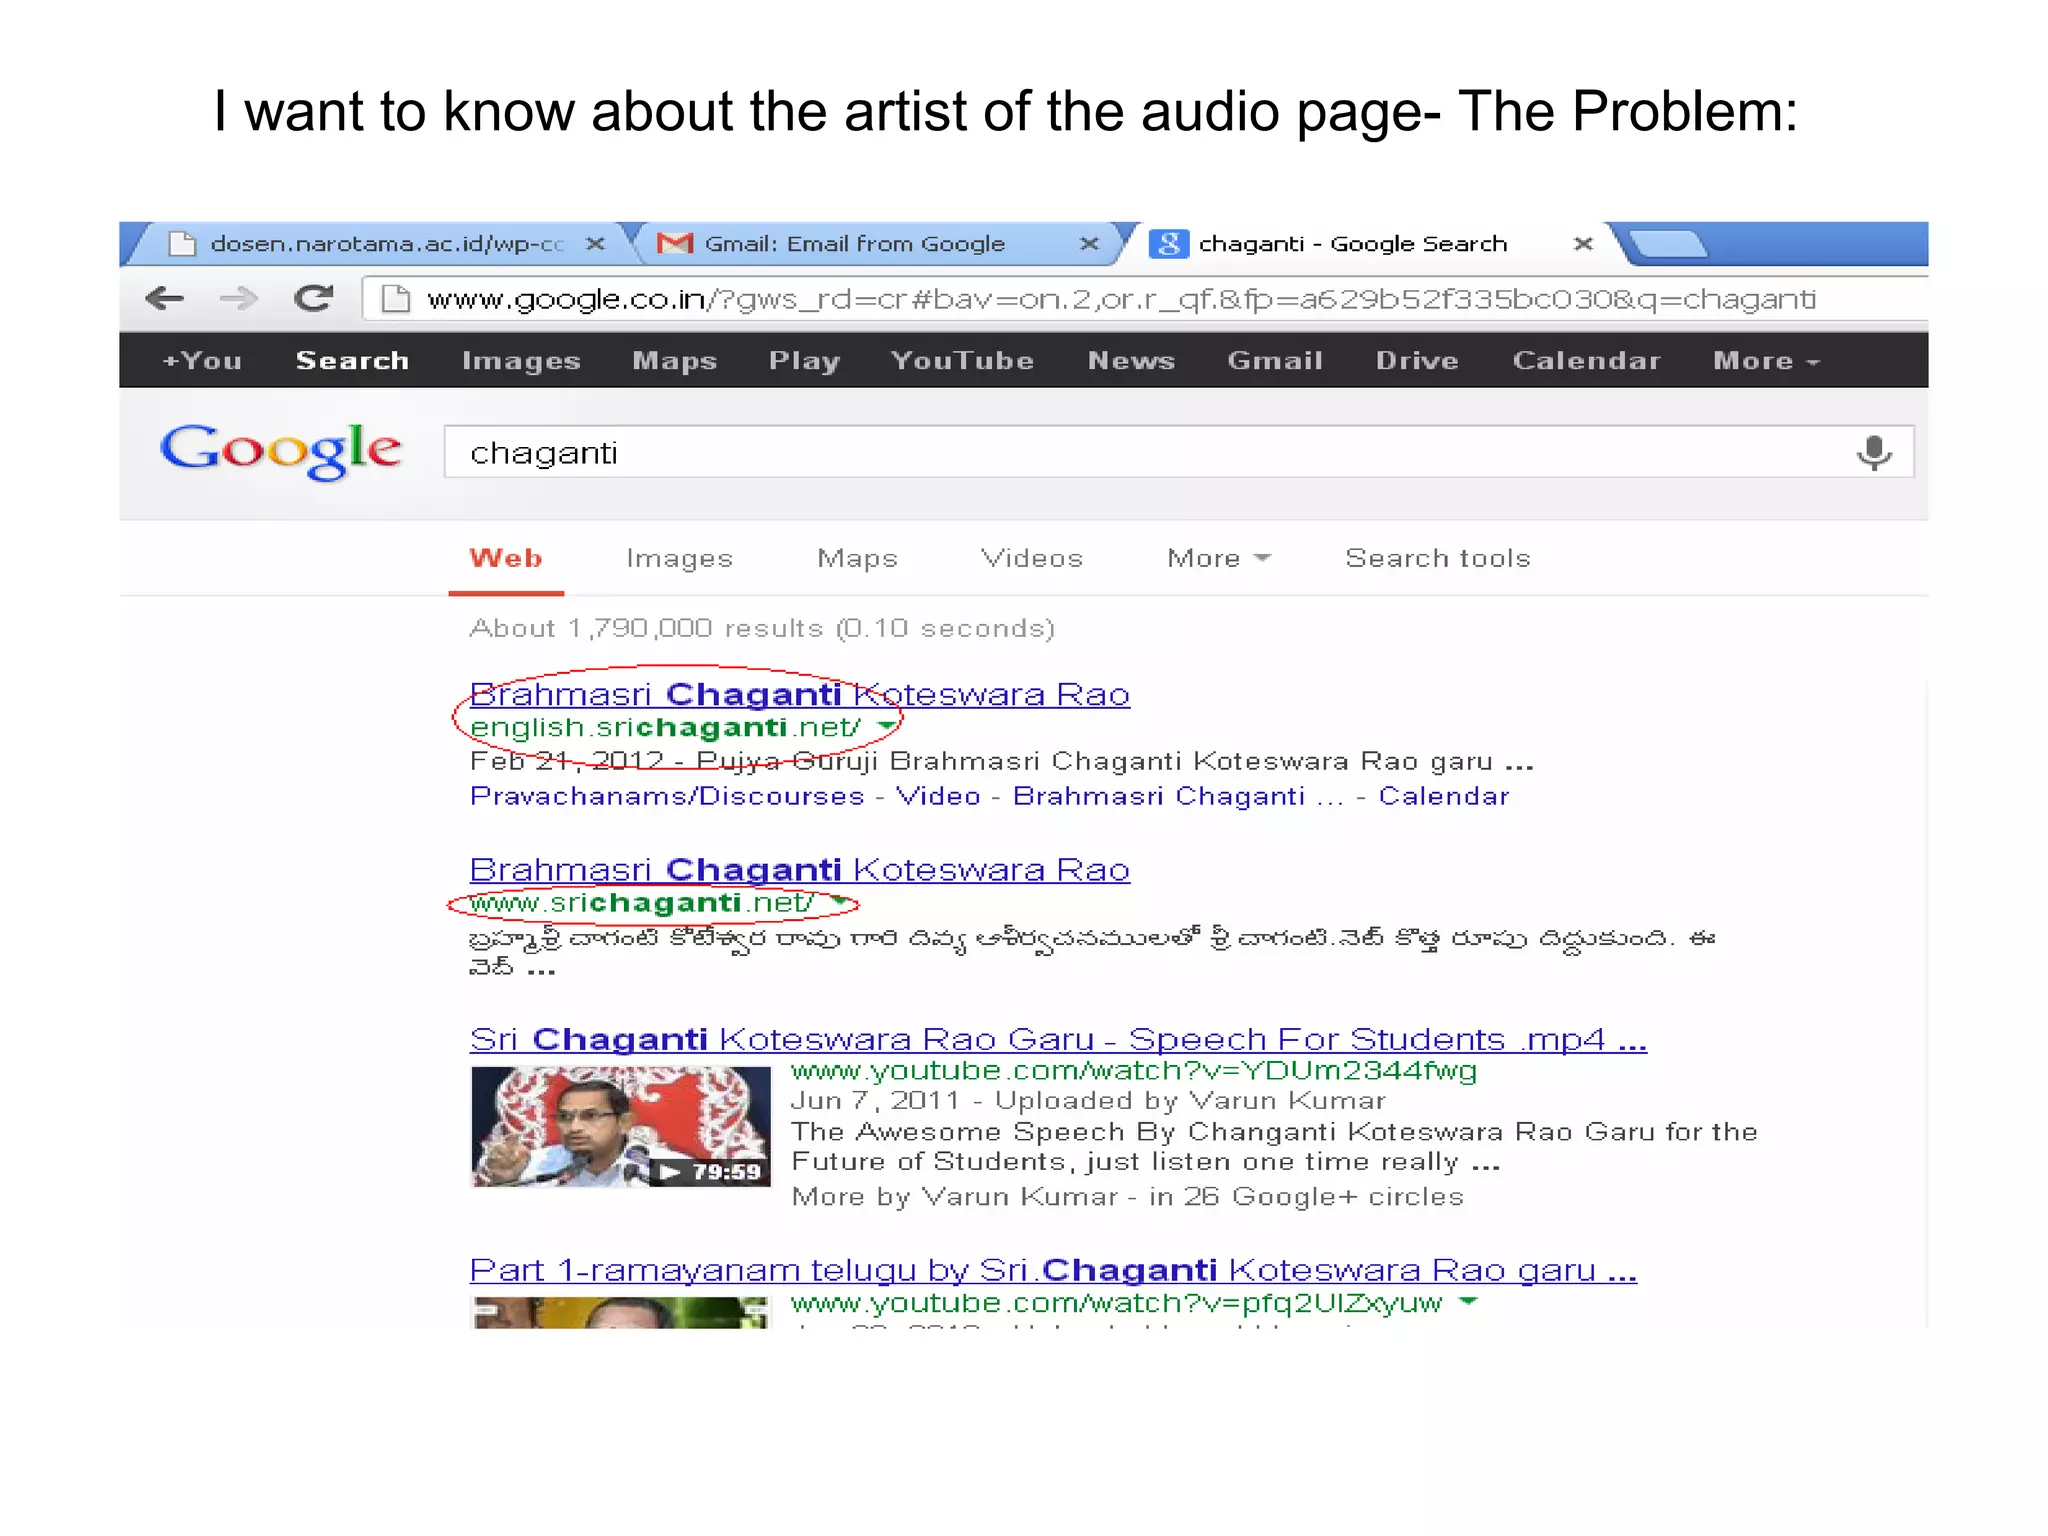Open Gmail in the black navigation bar
2048x1536 pixels.
click(x=1275, y=360)
